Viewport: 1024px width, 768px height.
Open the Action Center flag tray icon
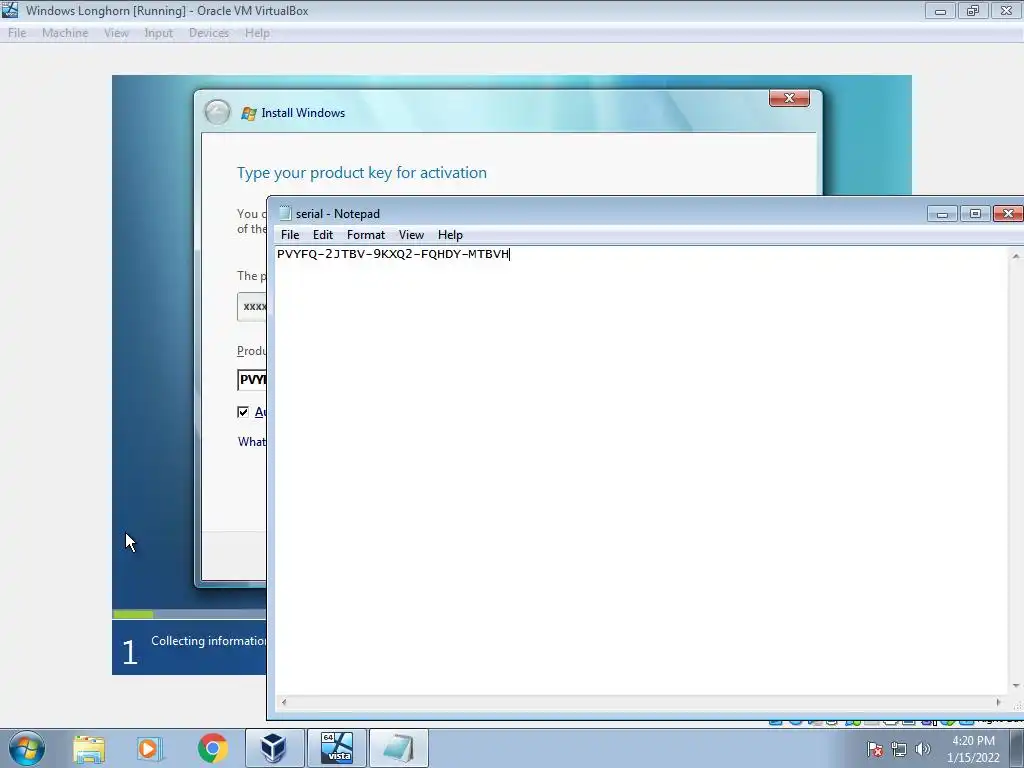pos(875,749)
